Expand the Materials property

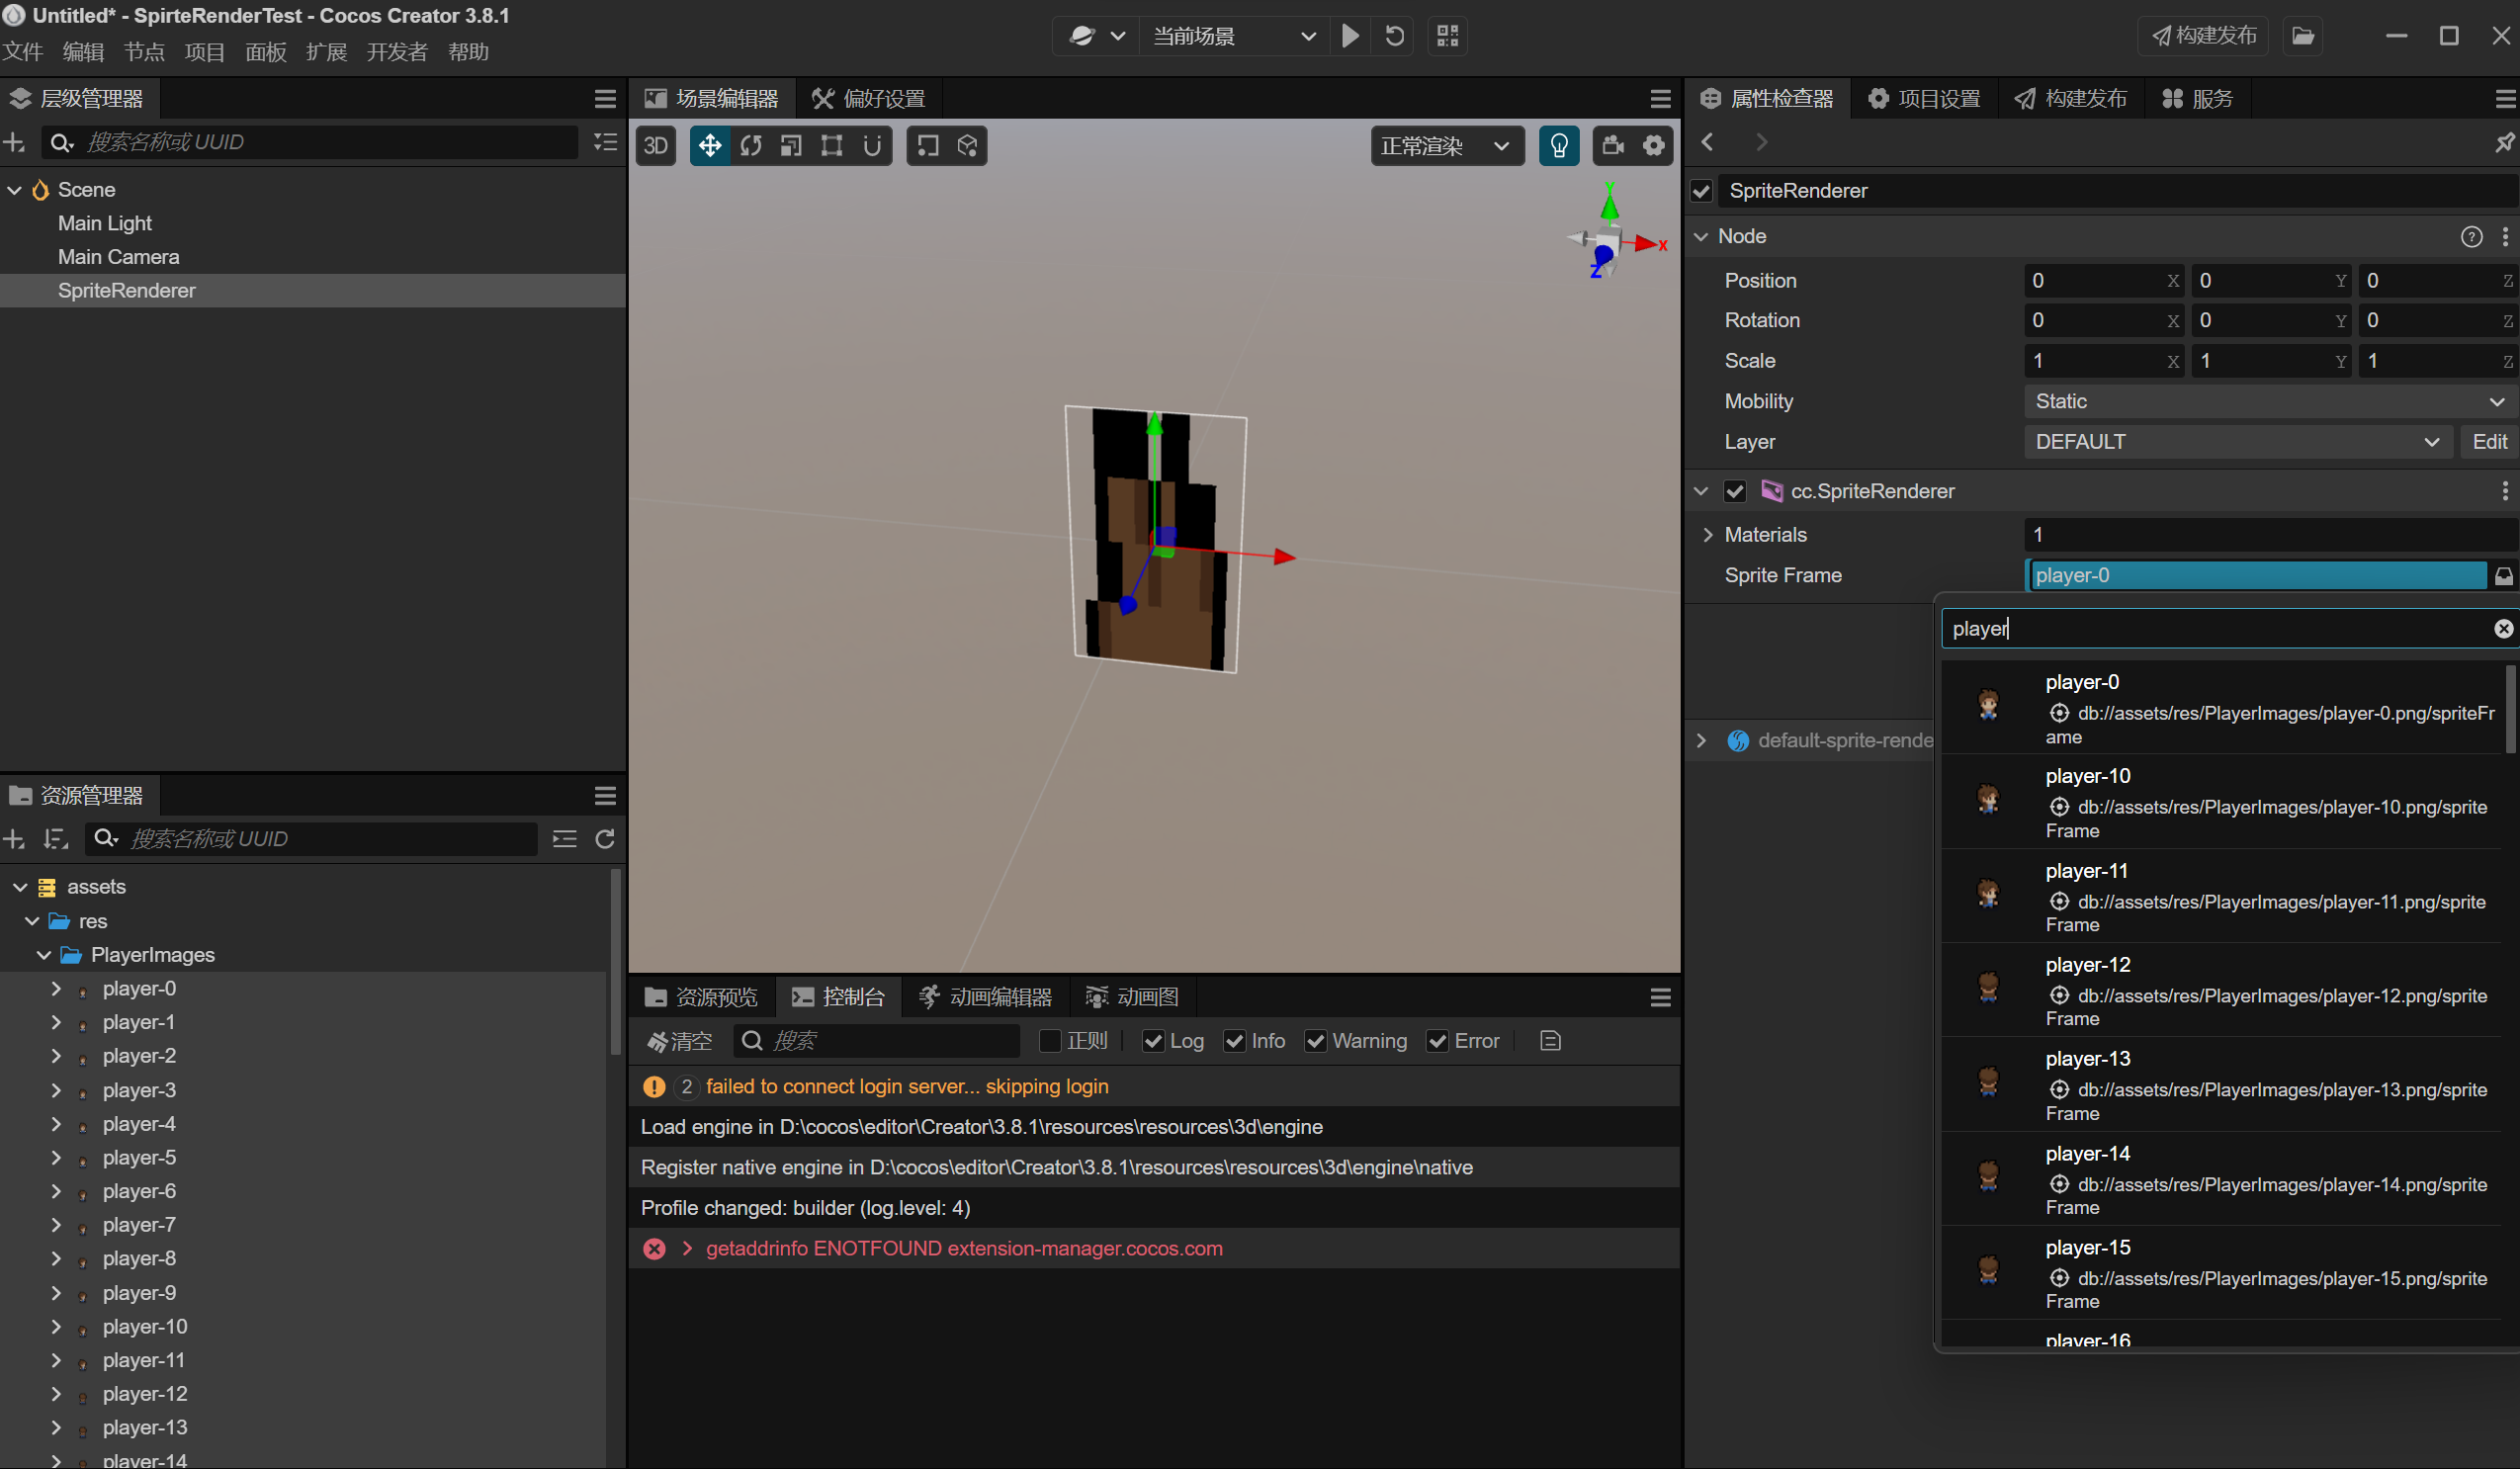point(1708,535)
